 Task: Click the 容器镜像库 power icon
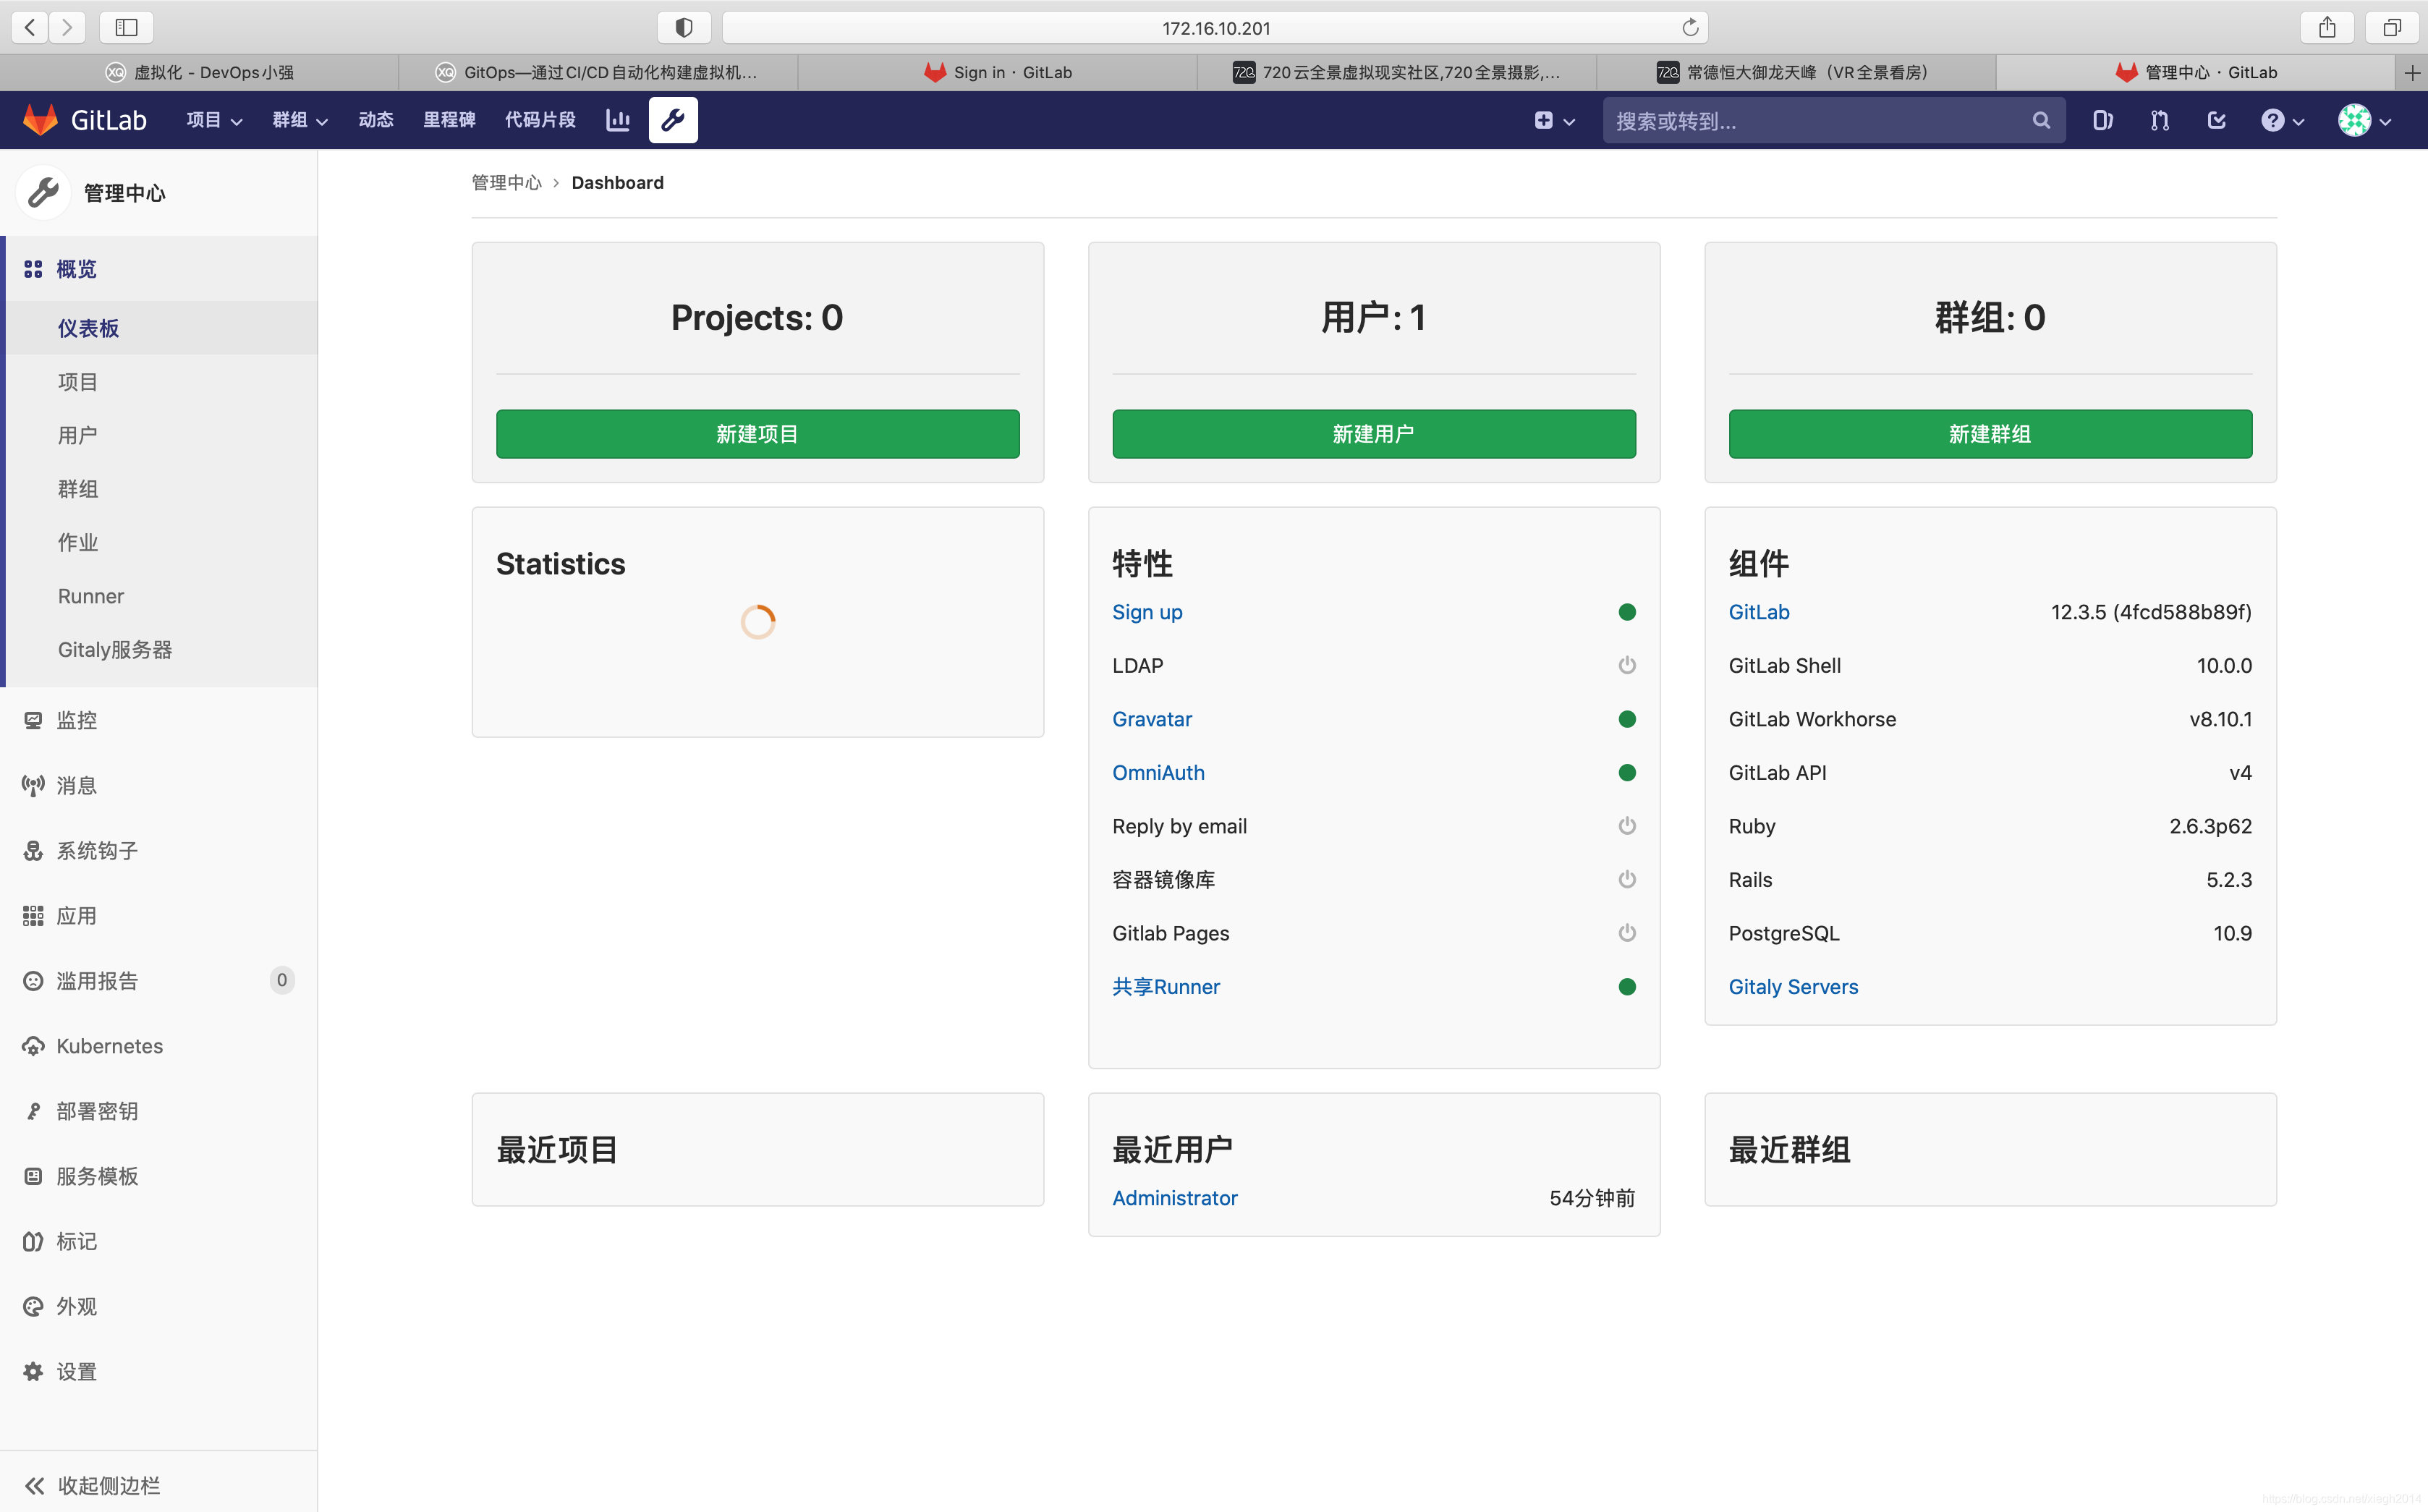(x=1627, y=879)
